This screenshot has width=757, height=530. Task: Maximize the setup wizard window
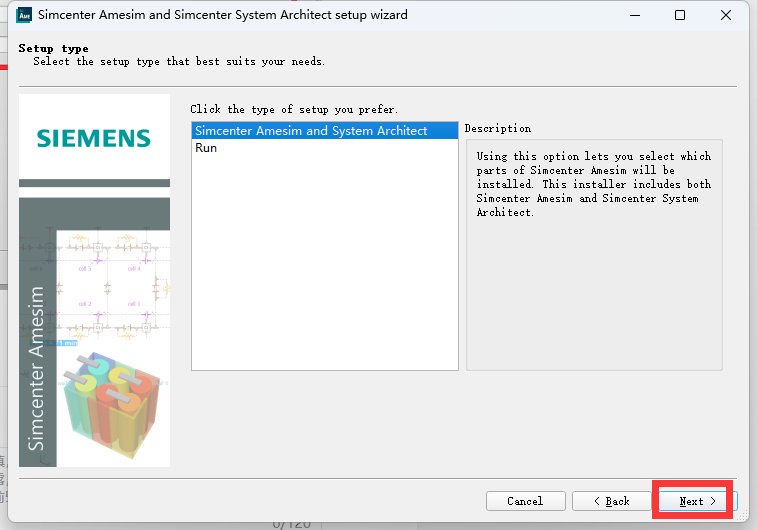click(680, 15)
